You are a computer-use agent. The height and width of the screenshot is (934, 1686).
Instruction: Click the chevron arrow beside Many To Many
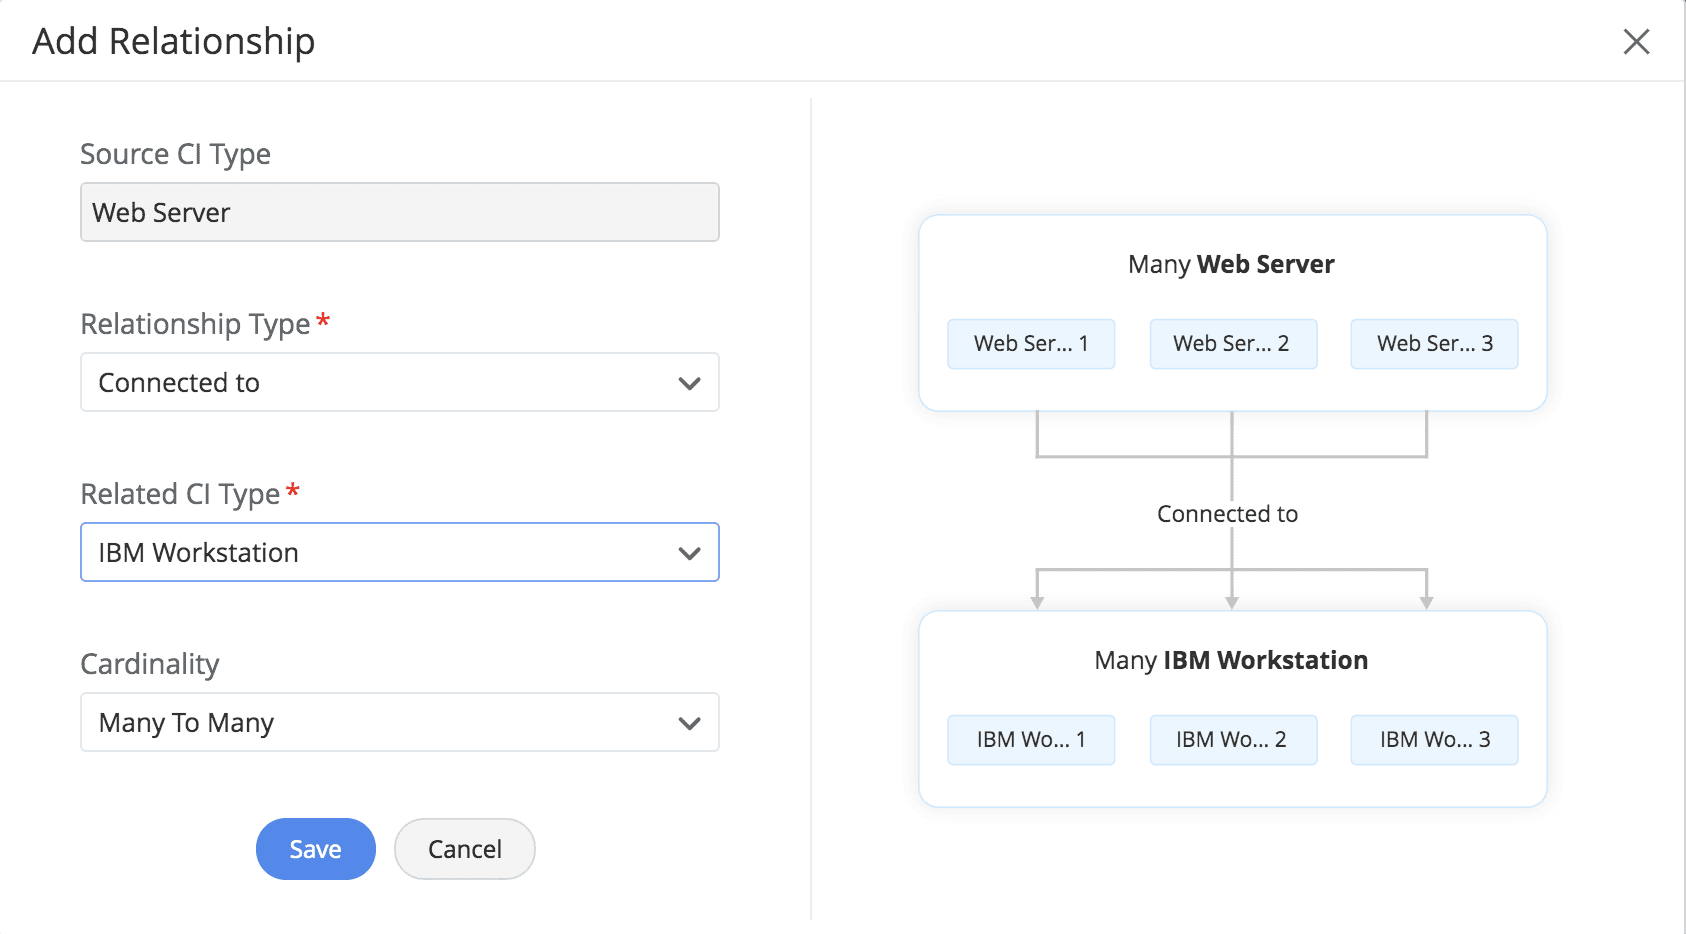689,723
